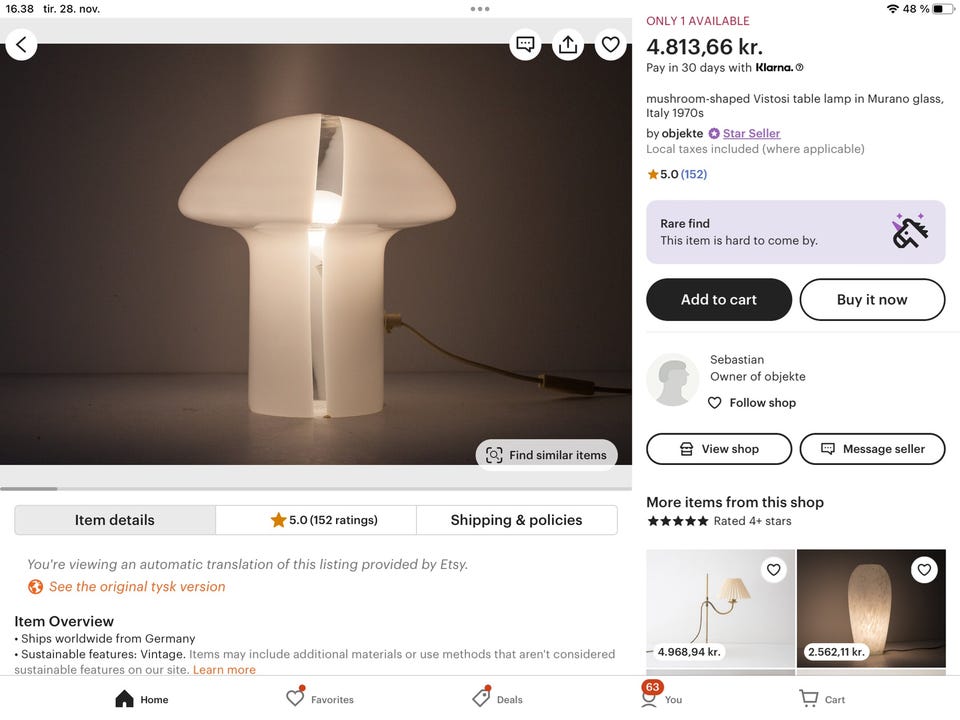The height and width of the screenshot is (720, 960).
Task: Switch to Shipping & policies tab
Action: (x=516, y=520)
